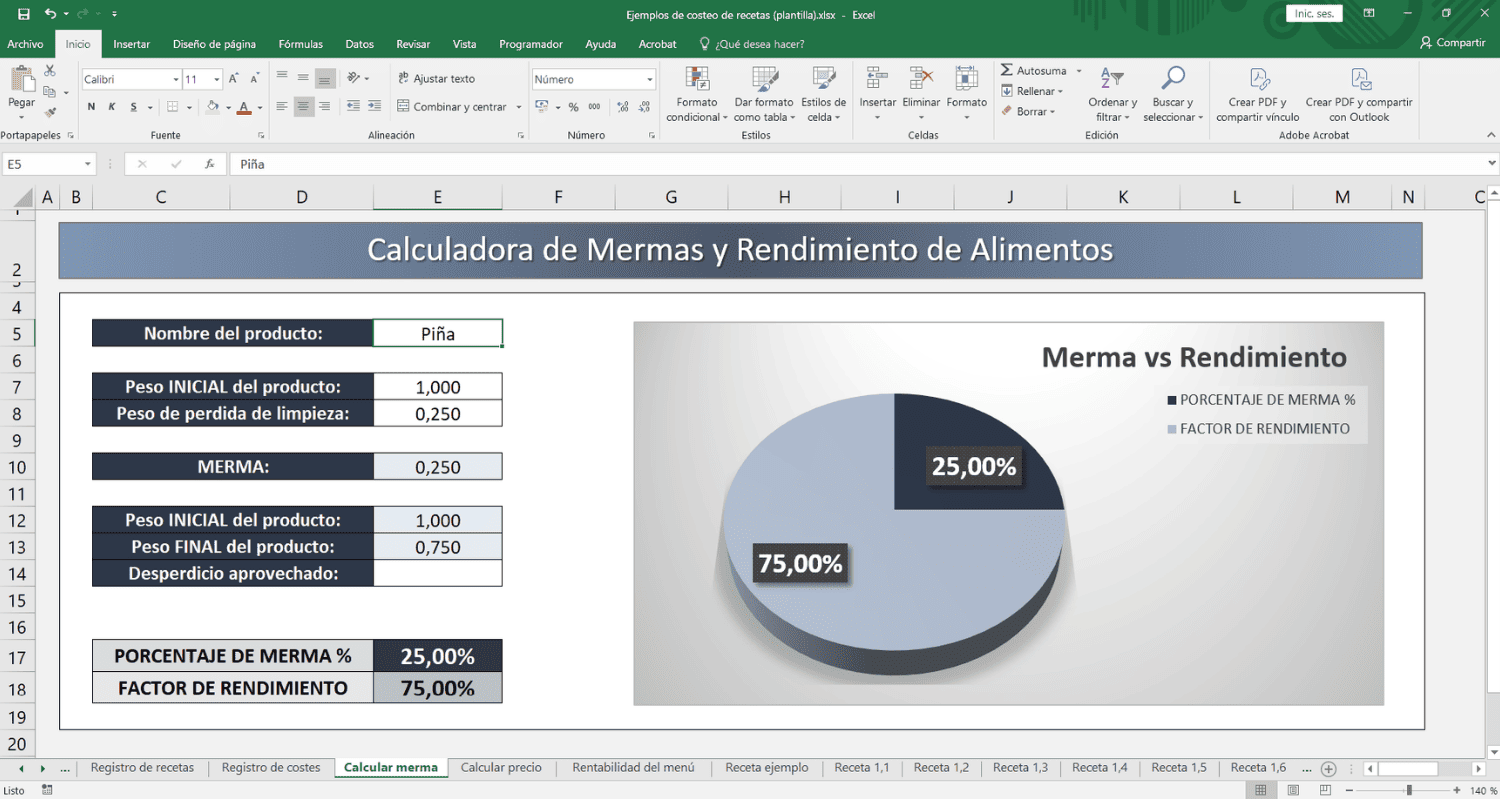Toggle bottom vertical alignment

325,78
